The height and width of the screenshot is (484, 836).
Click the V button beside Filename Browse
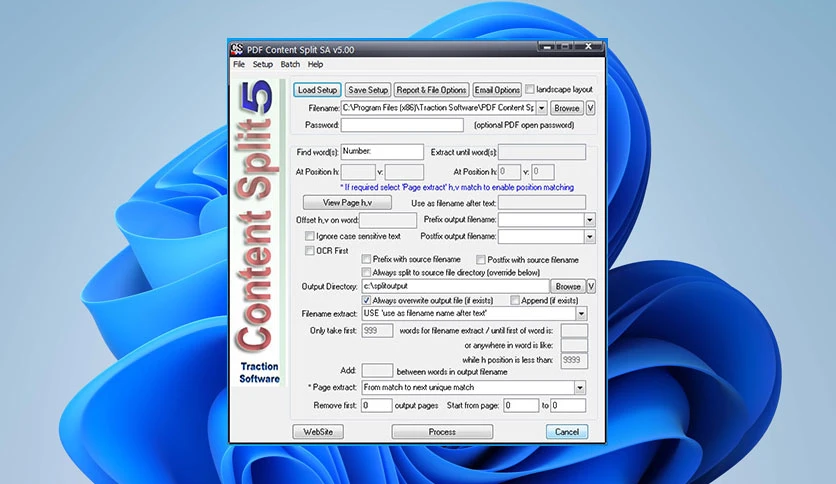591,108
